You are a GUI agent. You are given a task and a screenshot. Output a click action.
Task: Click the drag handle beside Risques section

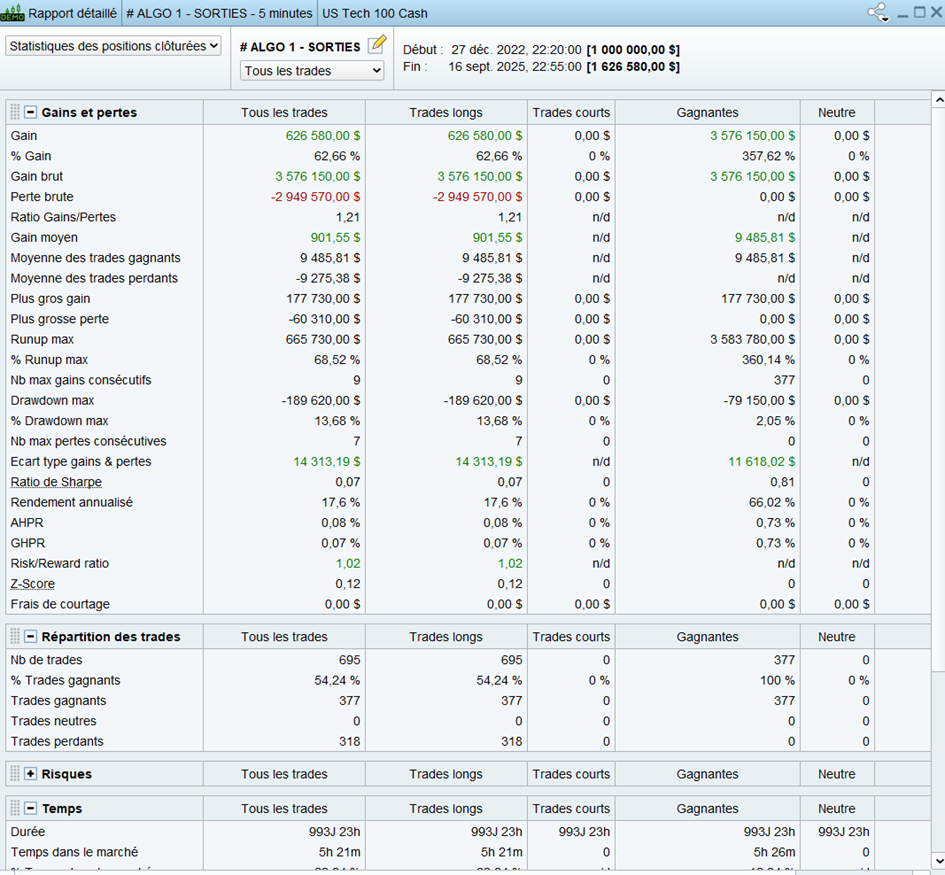pyautogui.click(x=15, y=774)
